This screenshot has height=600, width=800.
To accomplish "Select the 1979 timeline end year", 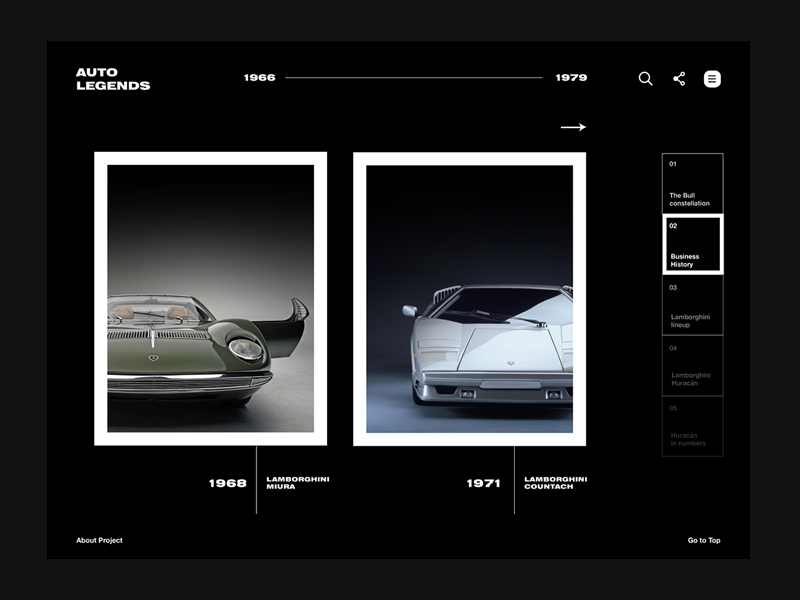I will click(x=571, y=78).
